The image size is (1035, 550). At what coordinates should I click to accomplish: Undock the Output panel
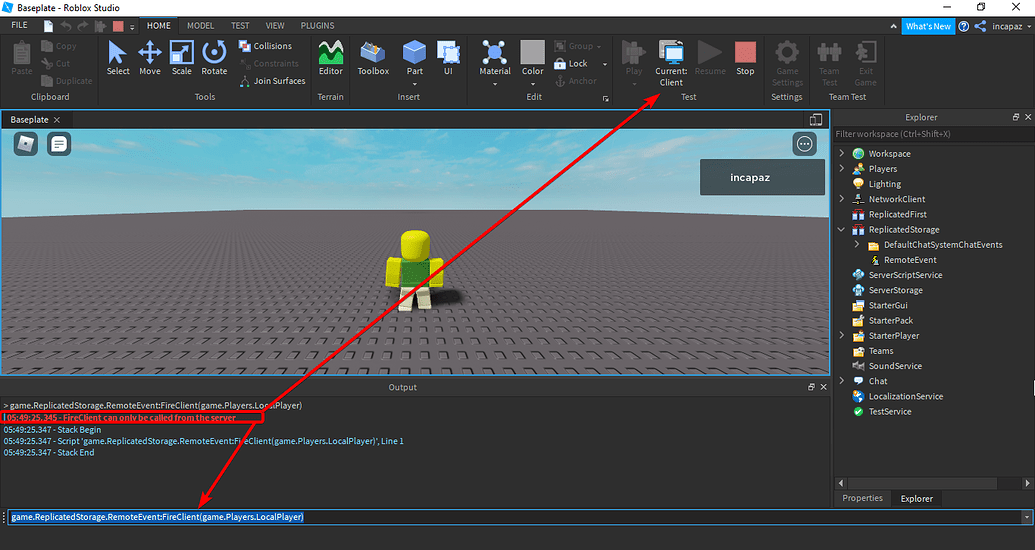pyautogui.click(x=811, y=387)
